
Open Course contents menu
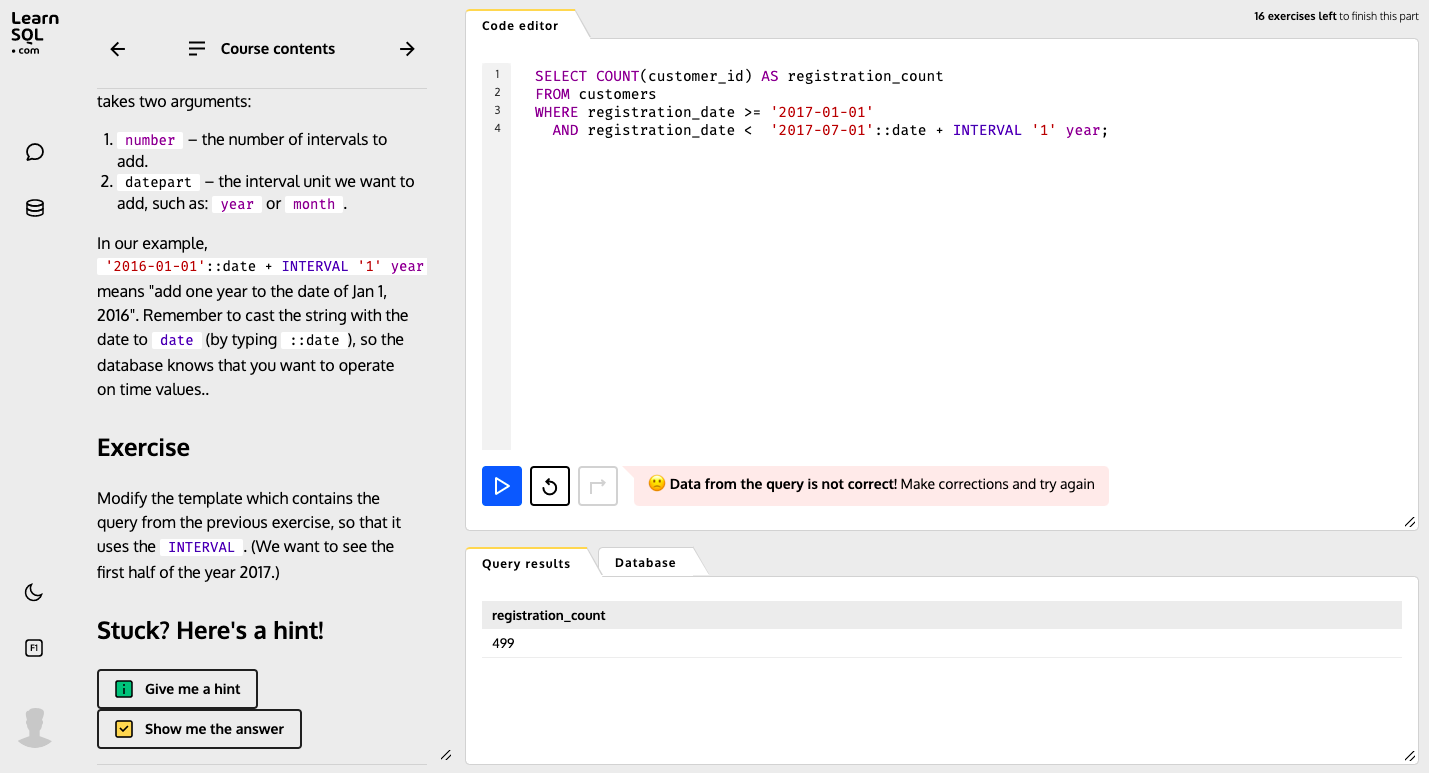(x=262, y=49)
